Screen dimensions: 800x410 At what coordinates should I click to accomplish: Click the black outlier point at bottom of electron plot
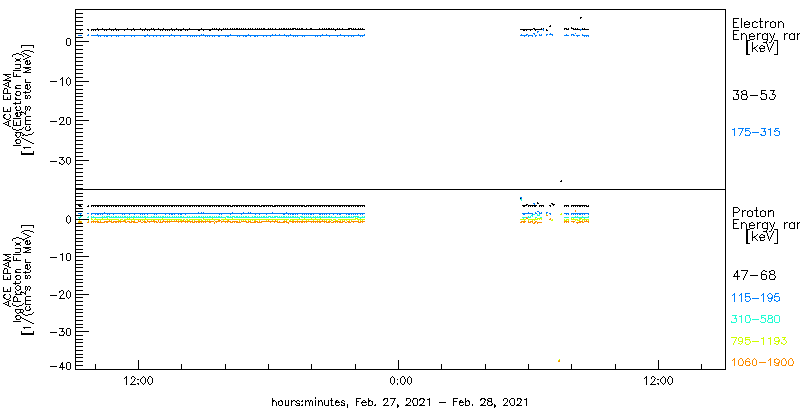click(561, 181)
